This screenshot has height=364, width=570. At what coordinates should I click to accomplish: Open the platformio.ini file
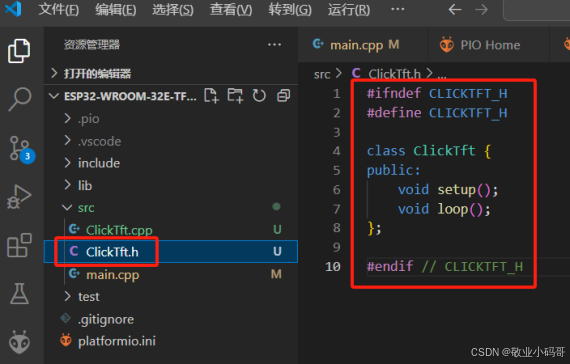(171, 341)
